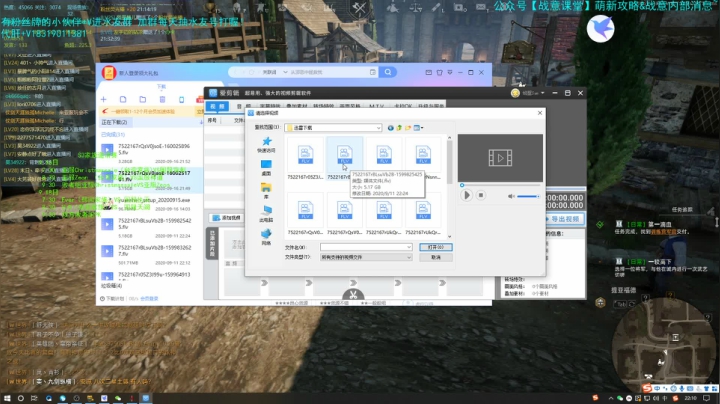Click Export Video (导出视频) button
Screen dimensions: 720x404
[564, 219]
